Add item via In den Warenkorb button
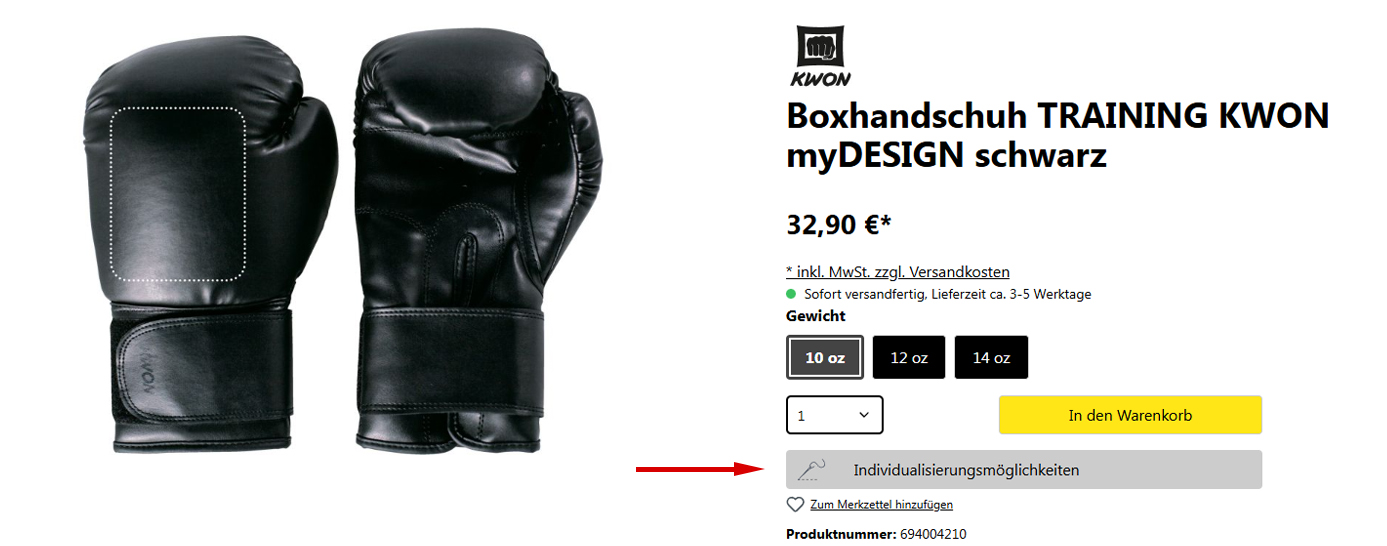This screenshot has width=1387, height=546. pos(1130,415)
